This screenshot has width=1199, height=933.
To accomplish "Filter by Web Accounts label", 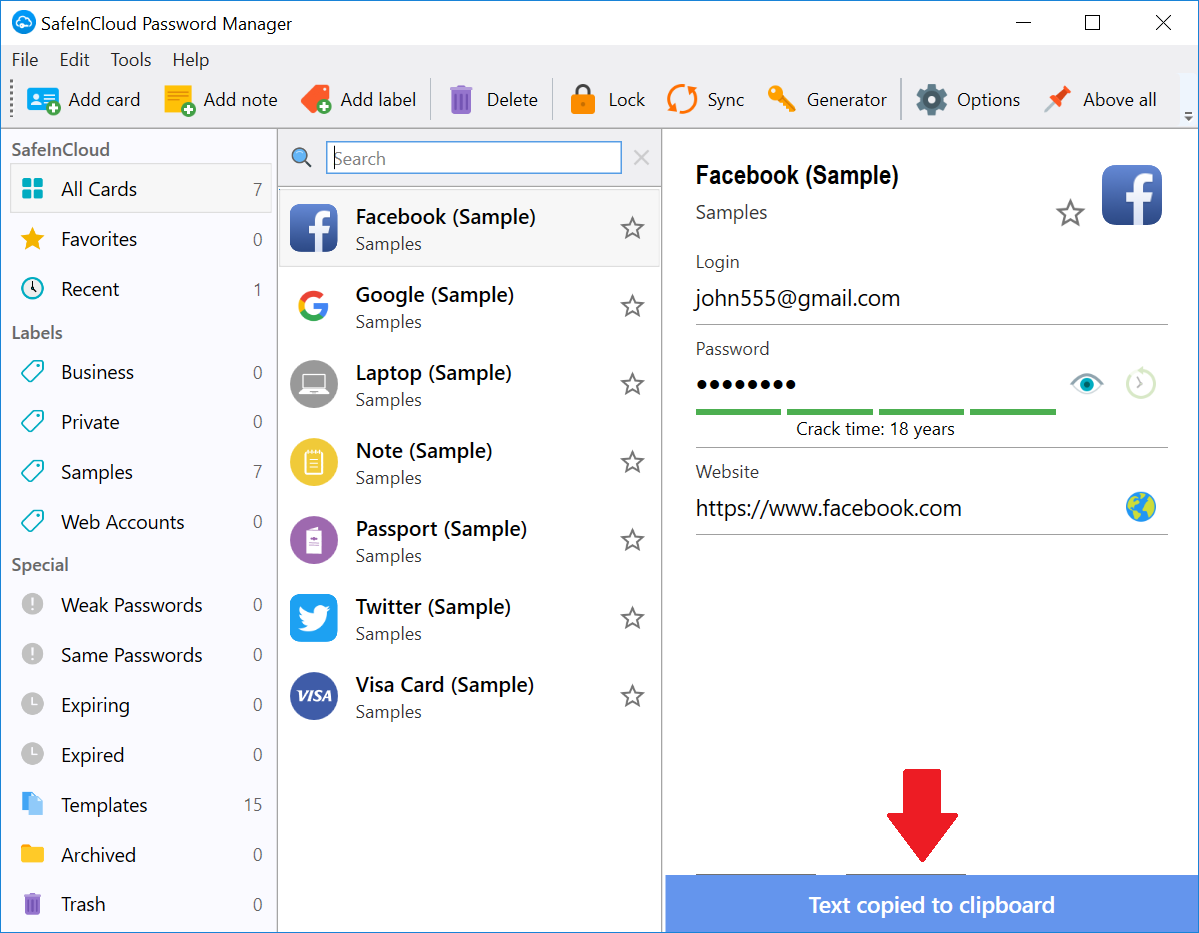I will 141,522.
